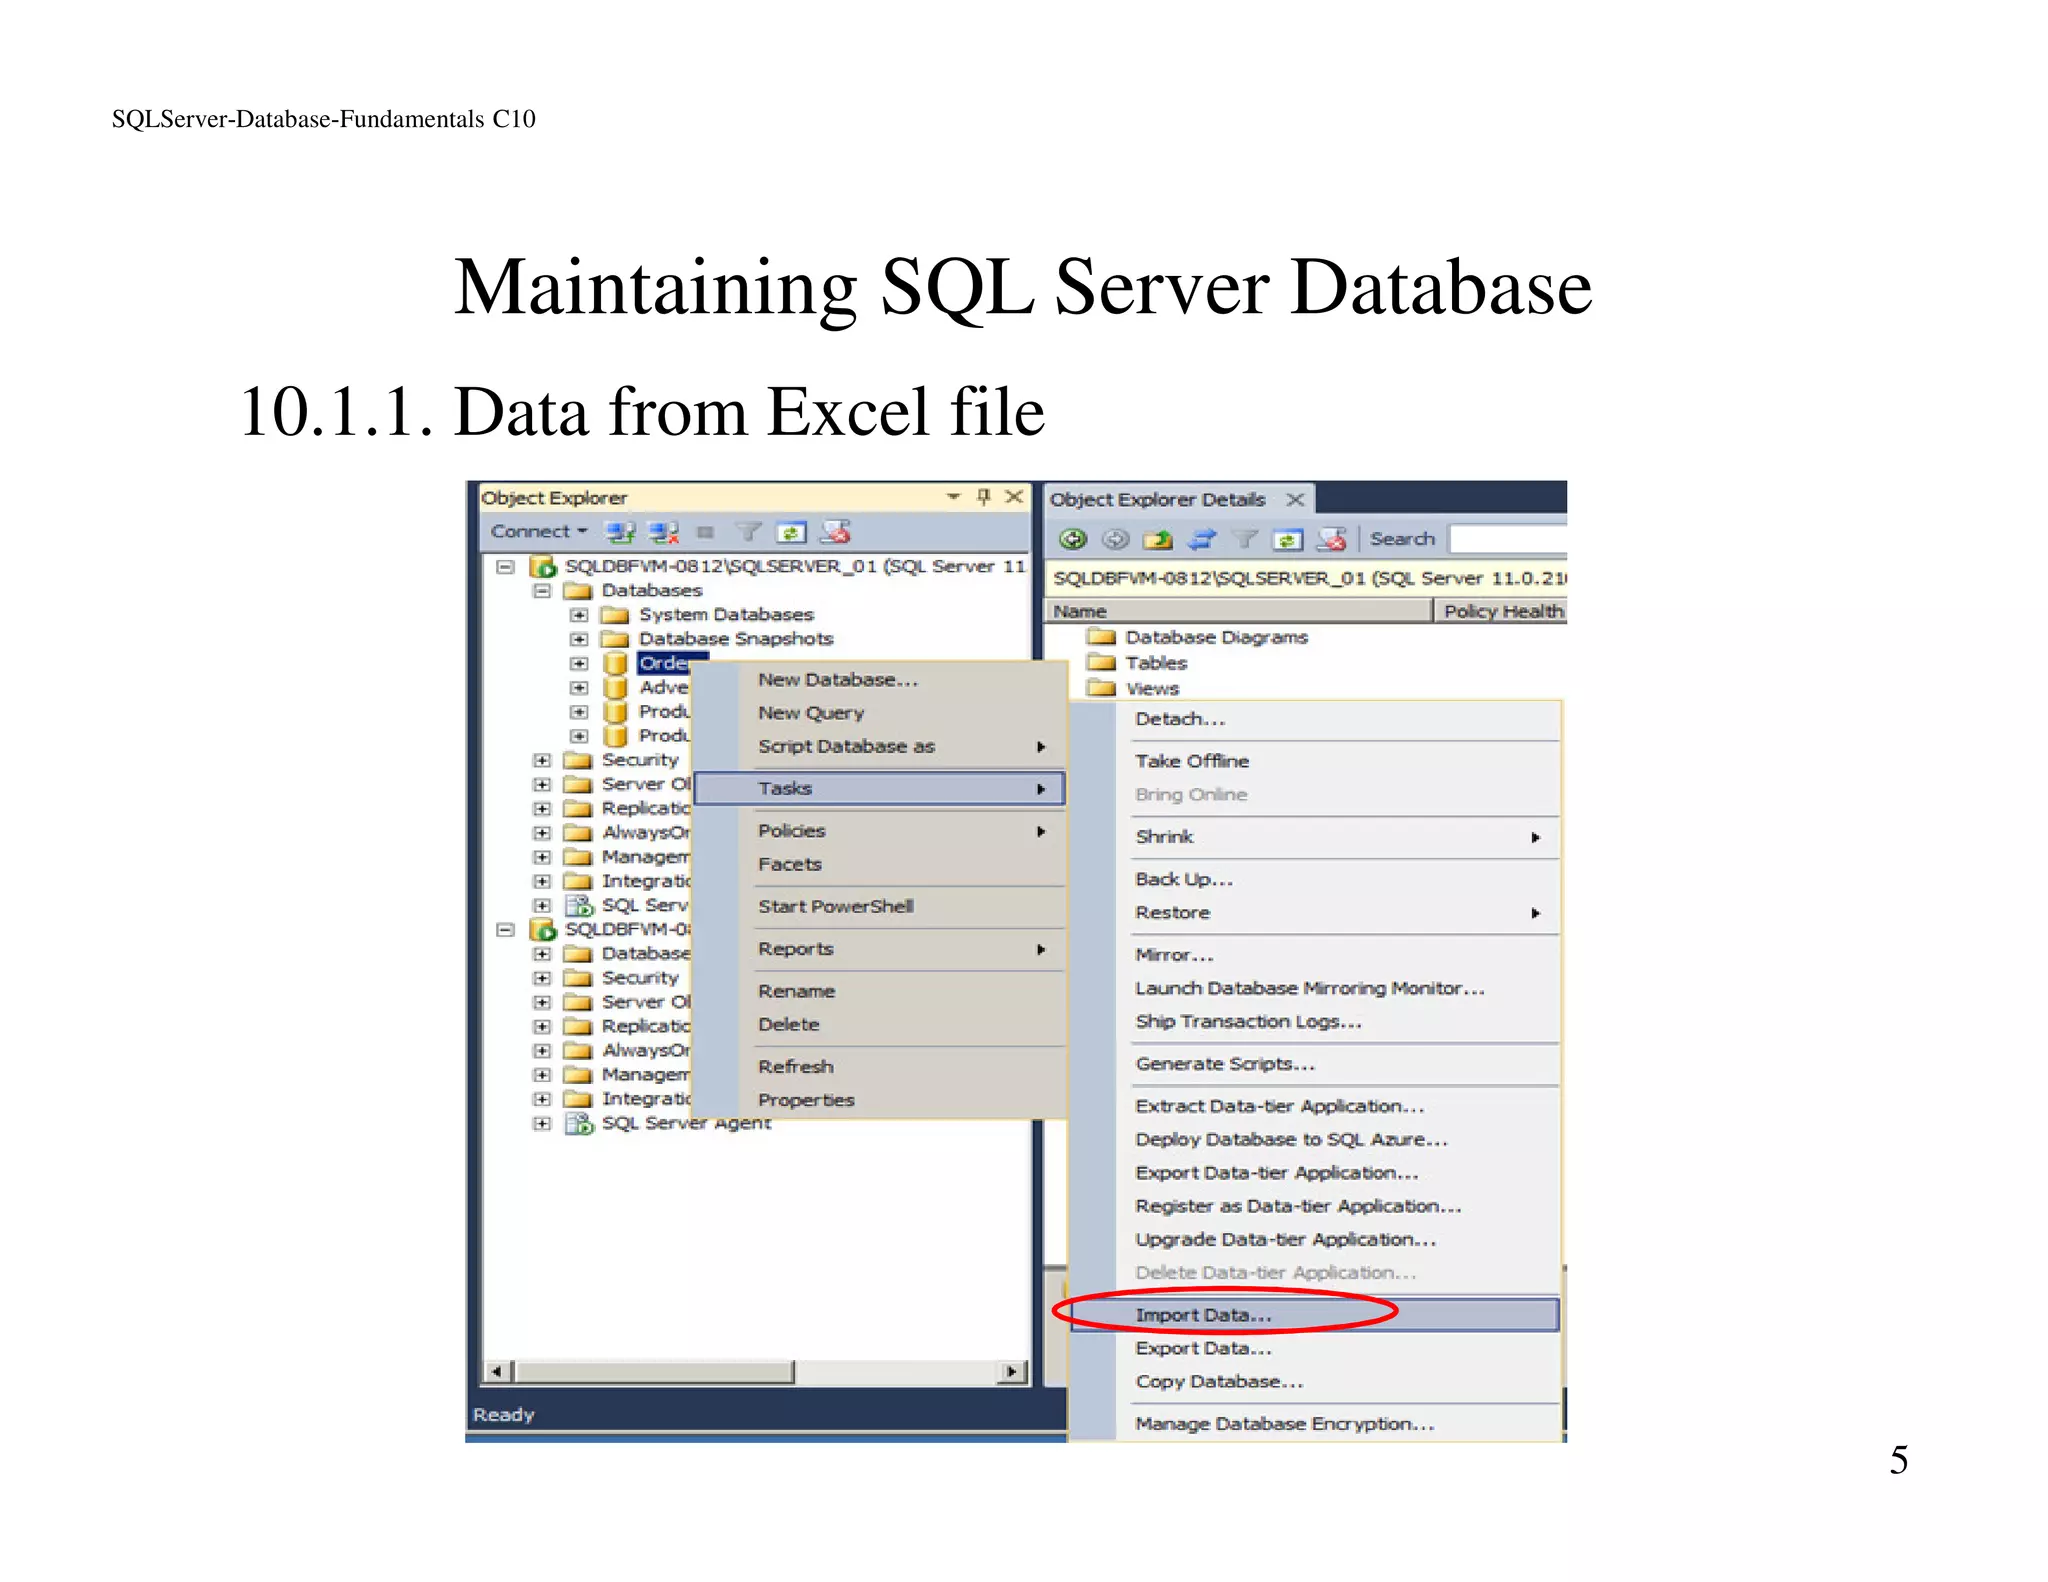
Task: Select the System Databases folder
Action: [726, 615]
